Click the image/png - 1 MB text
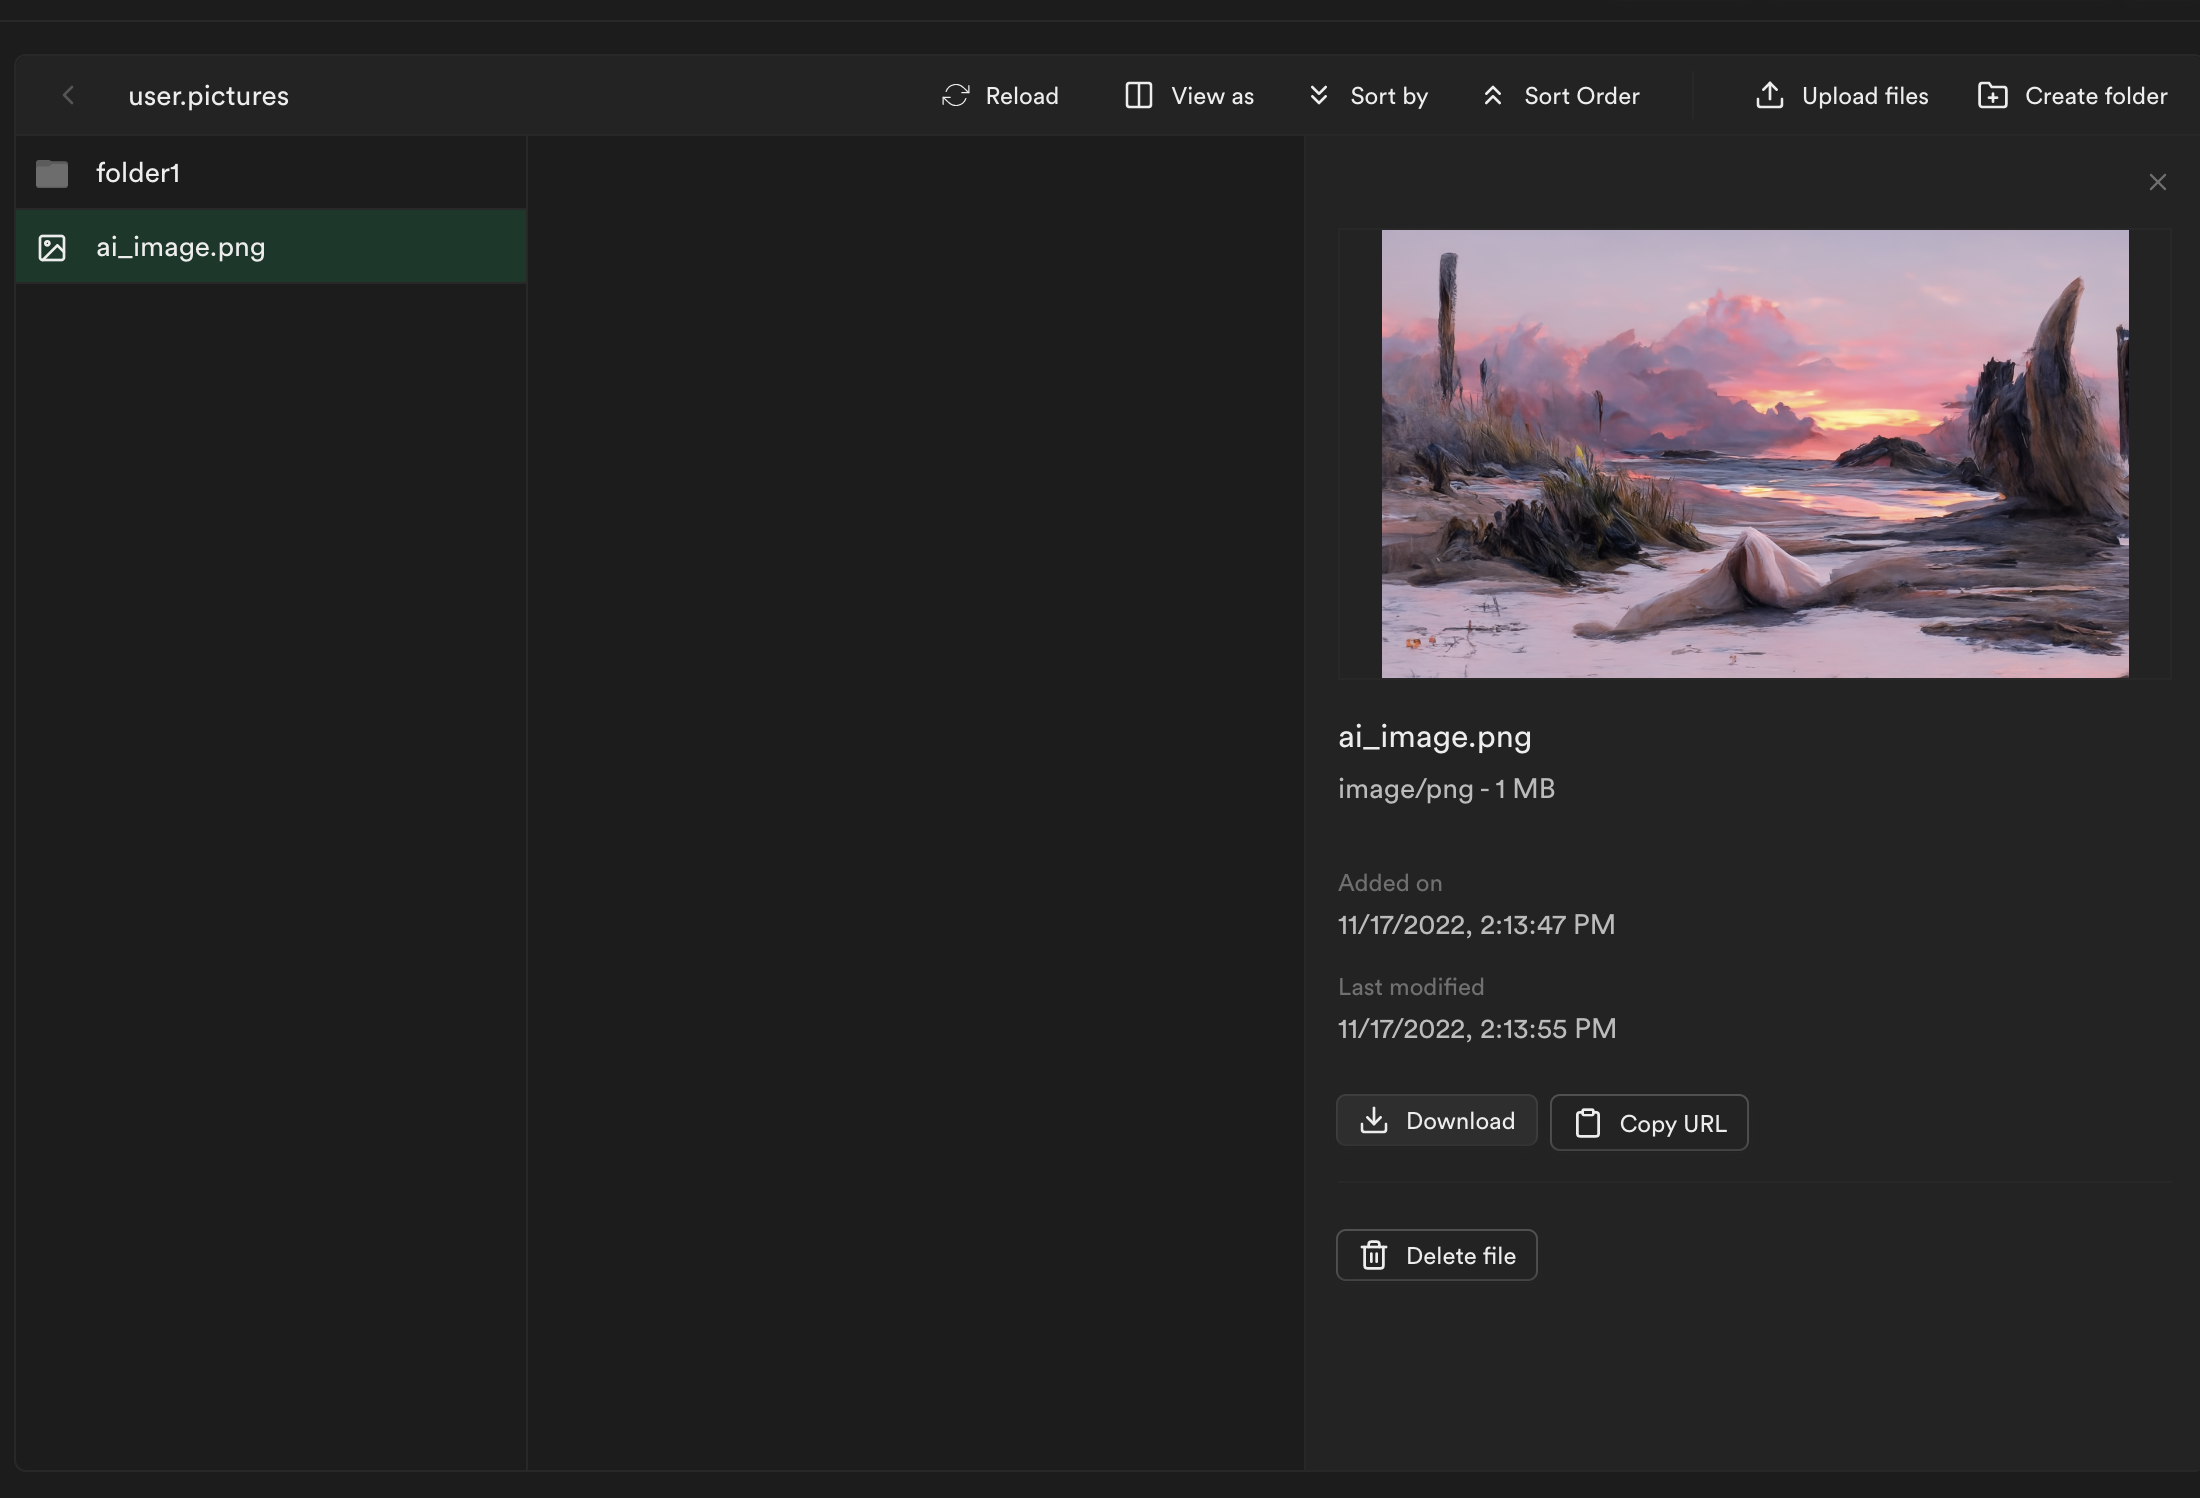 pyautogui.click(x=1446, y=789)
